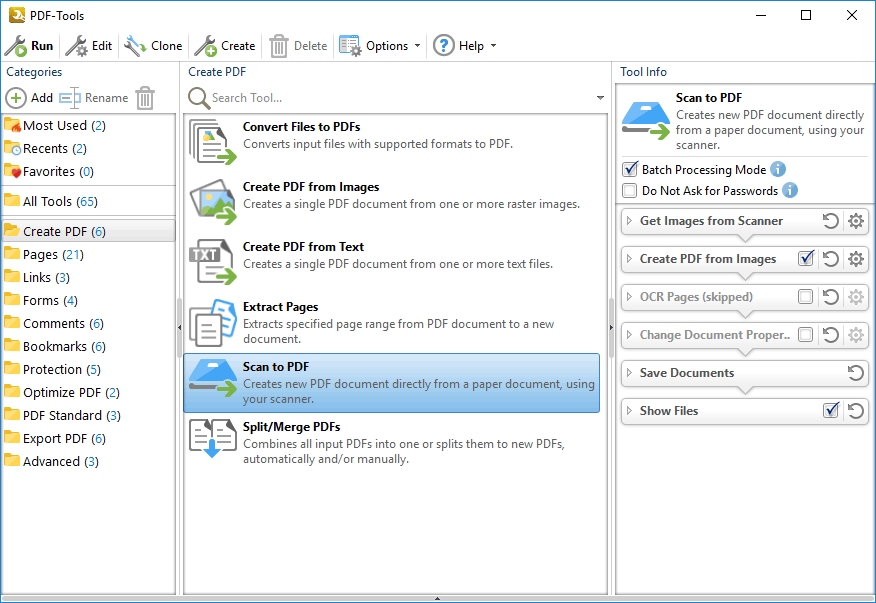Open the Help dropdown menu
The image size is (876, 603).
[465, 46]
